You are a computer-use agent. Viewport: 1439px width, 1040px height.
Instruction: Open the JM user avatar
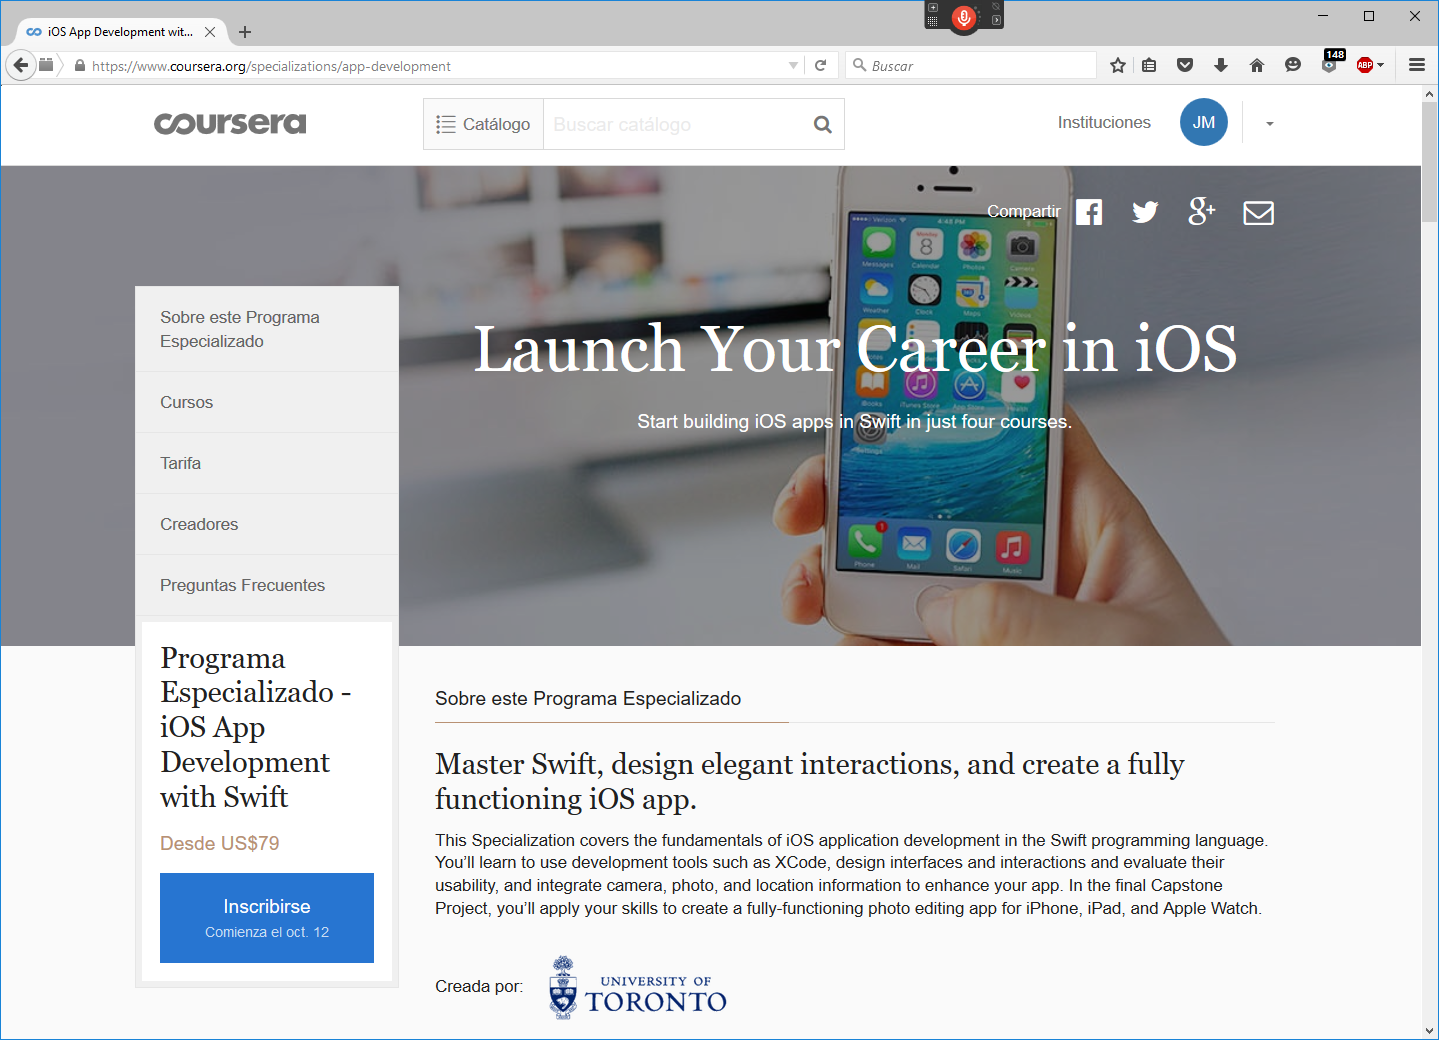[1204, 122]
